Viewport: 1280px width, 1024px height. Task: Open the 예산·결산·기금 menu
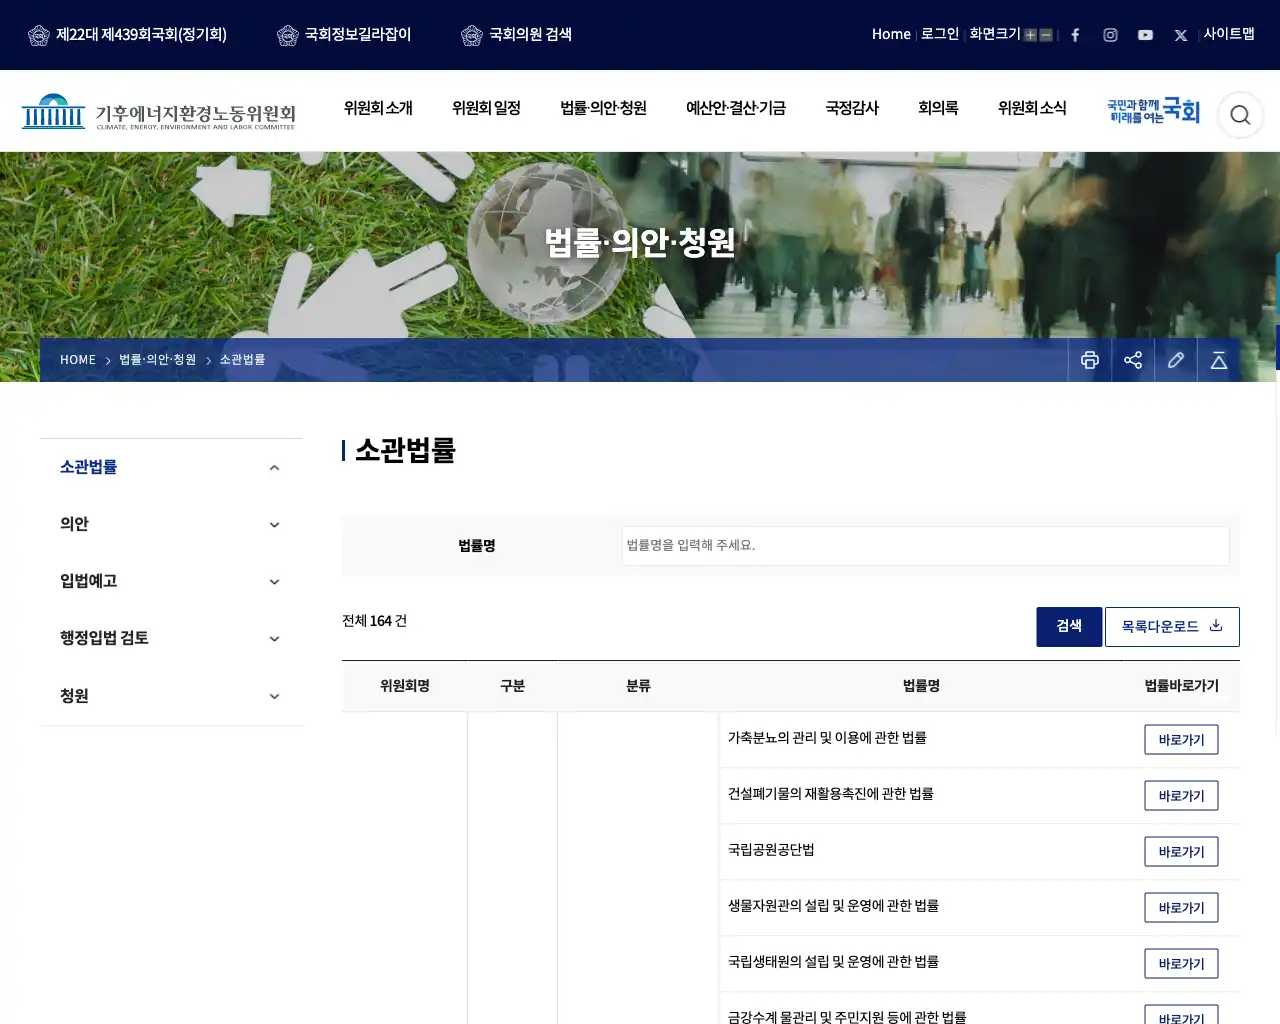point(736,108)
